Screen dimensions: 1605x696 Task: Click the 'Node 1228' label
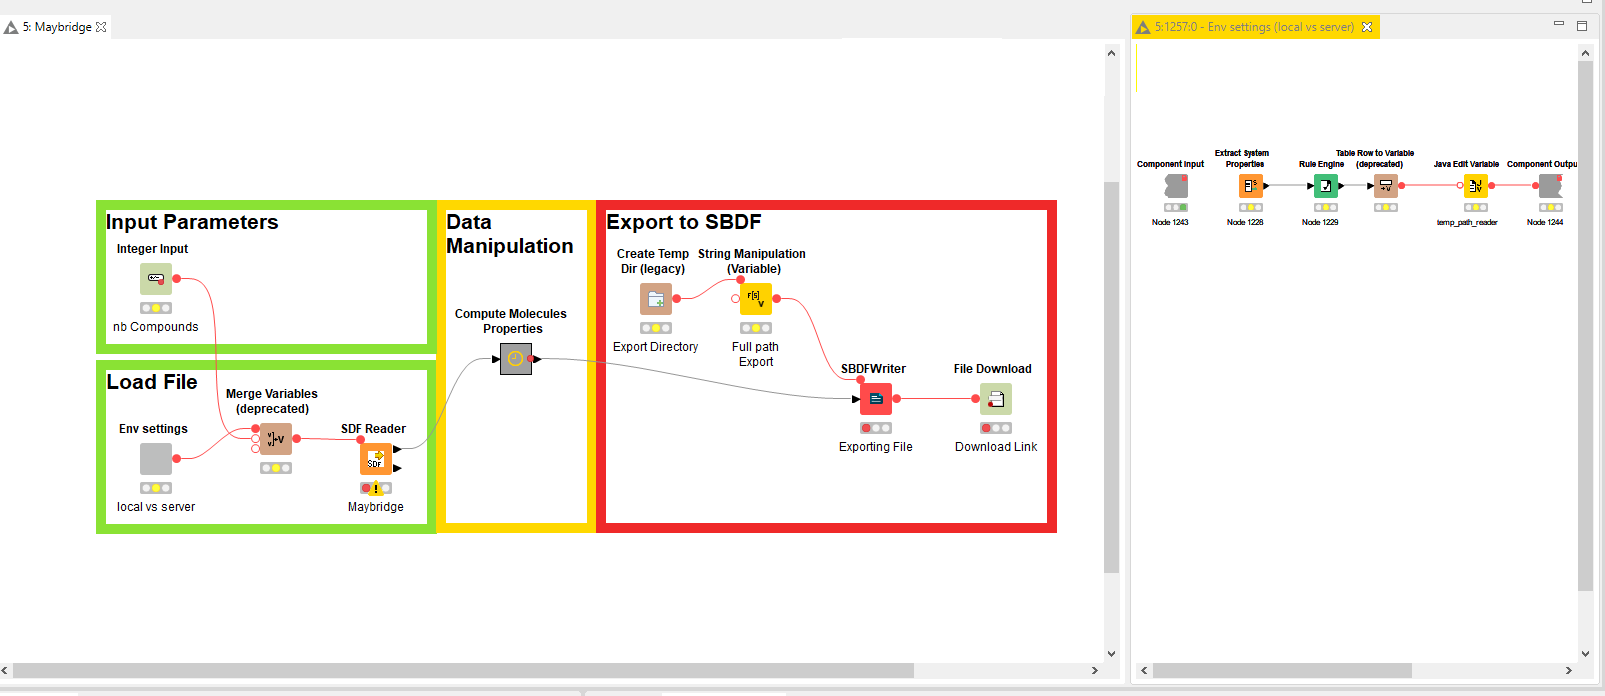[1245, 222]
